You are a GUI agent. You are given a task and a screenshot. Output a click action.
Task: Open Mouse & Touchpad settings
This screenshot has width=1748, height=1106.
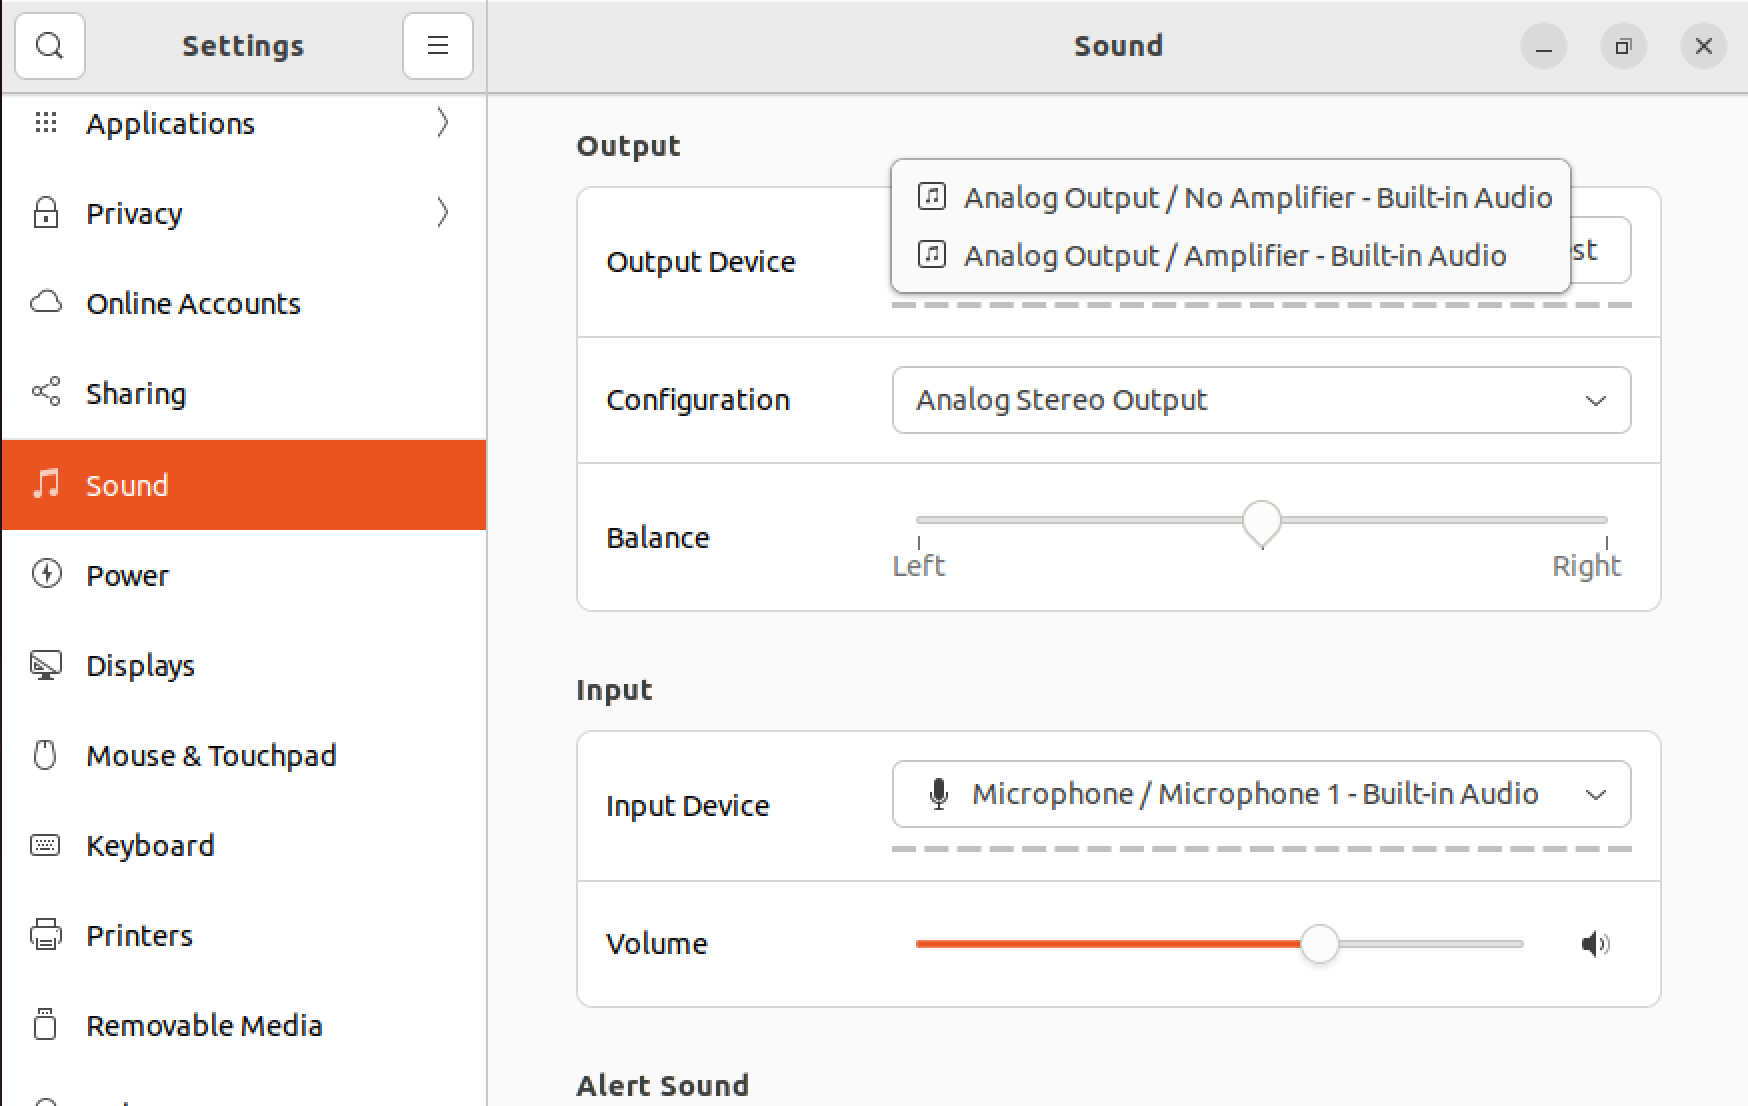(x=244, y=755)
